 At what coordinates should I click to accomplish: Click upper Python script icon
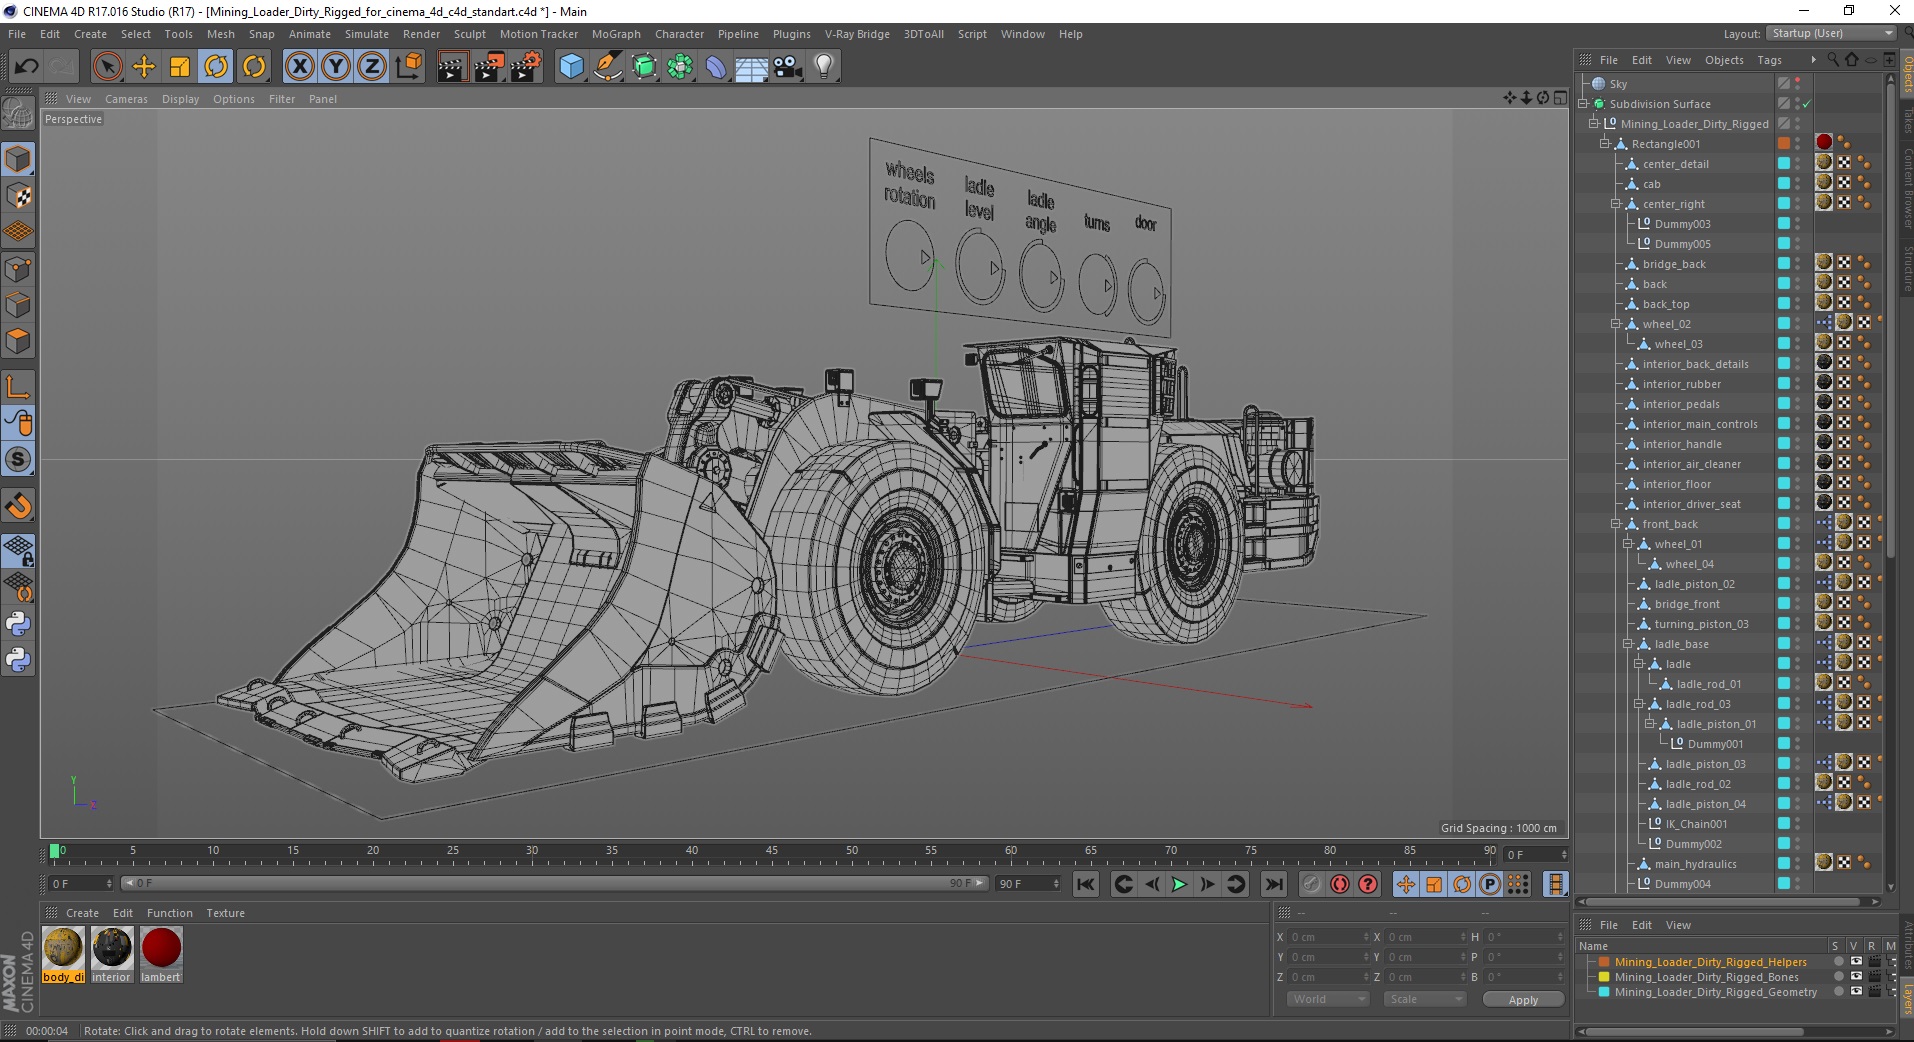[18, 624]
